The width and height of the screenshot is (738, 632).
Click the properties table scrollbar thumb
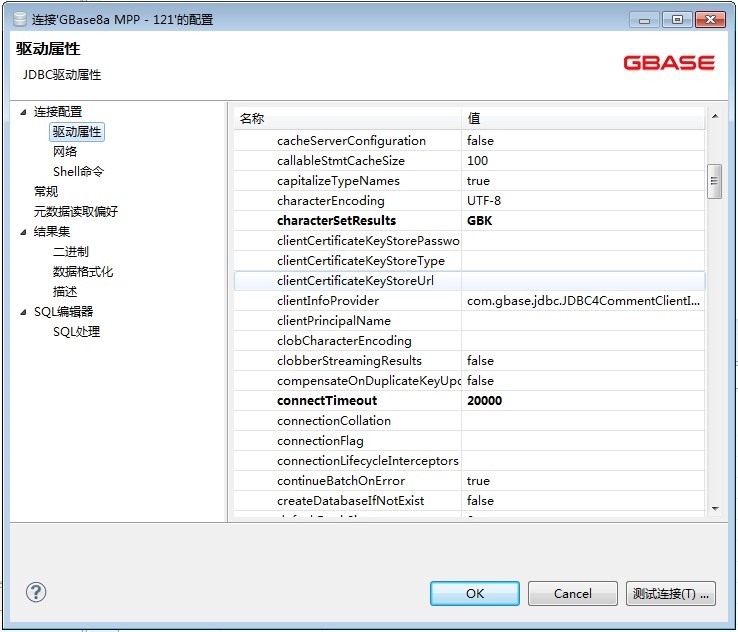[714, 181]
